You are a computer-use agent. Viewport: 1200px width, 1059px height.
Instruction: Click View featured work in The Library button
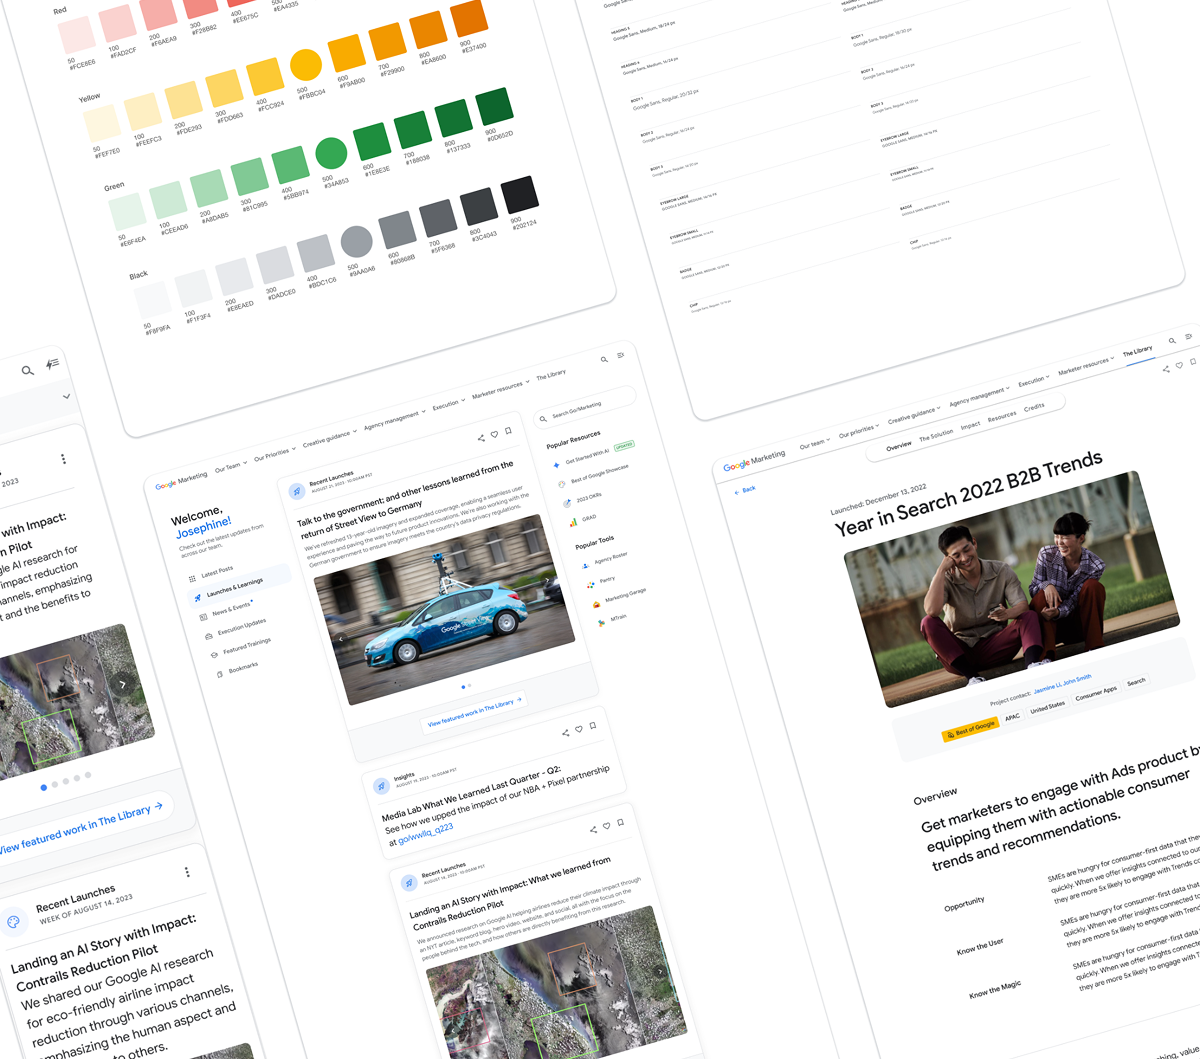tap(475, 711)
